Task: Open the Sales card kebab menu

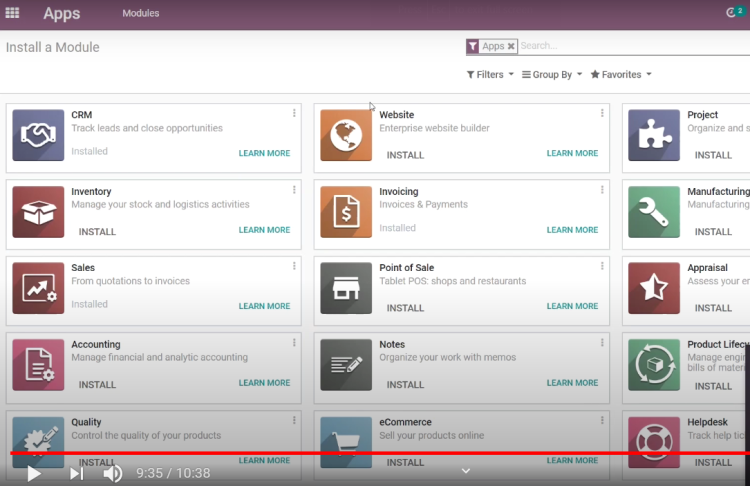Action: pos(294,266)
